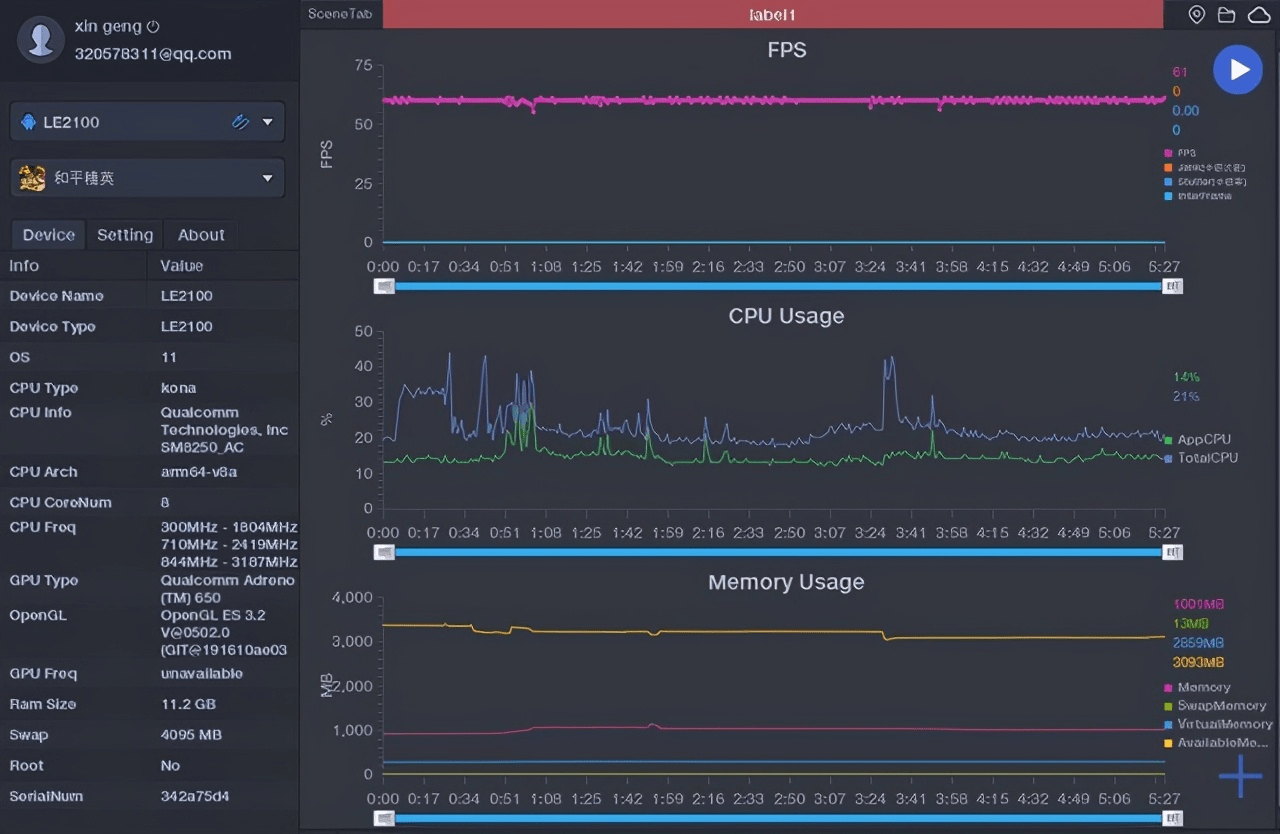
Task: Click the Qualcomm Technologies SM8250_AC value
Action: click(224, 430)
